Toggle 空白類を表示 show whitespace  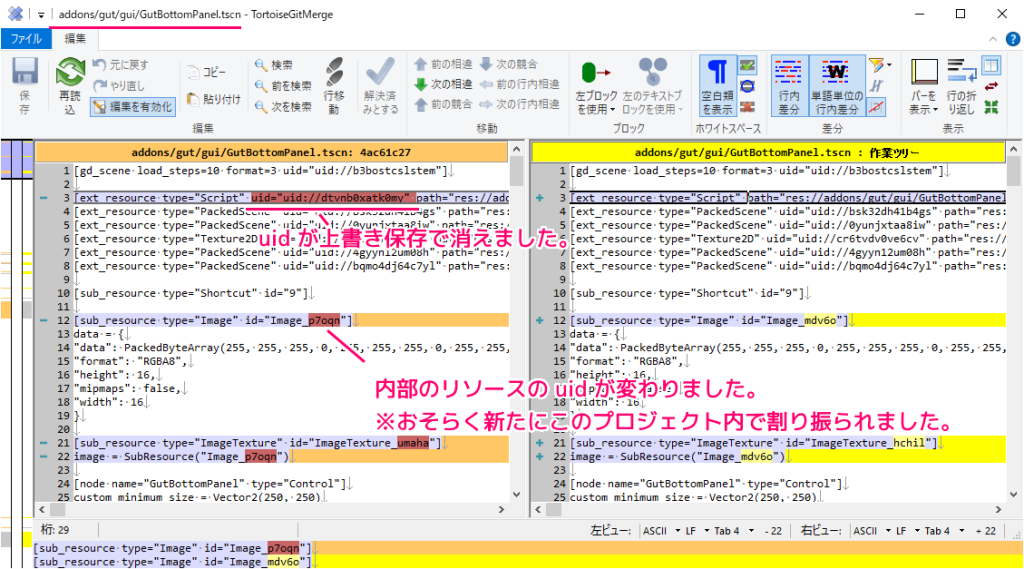click(x=717, y=86)
